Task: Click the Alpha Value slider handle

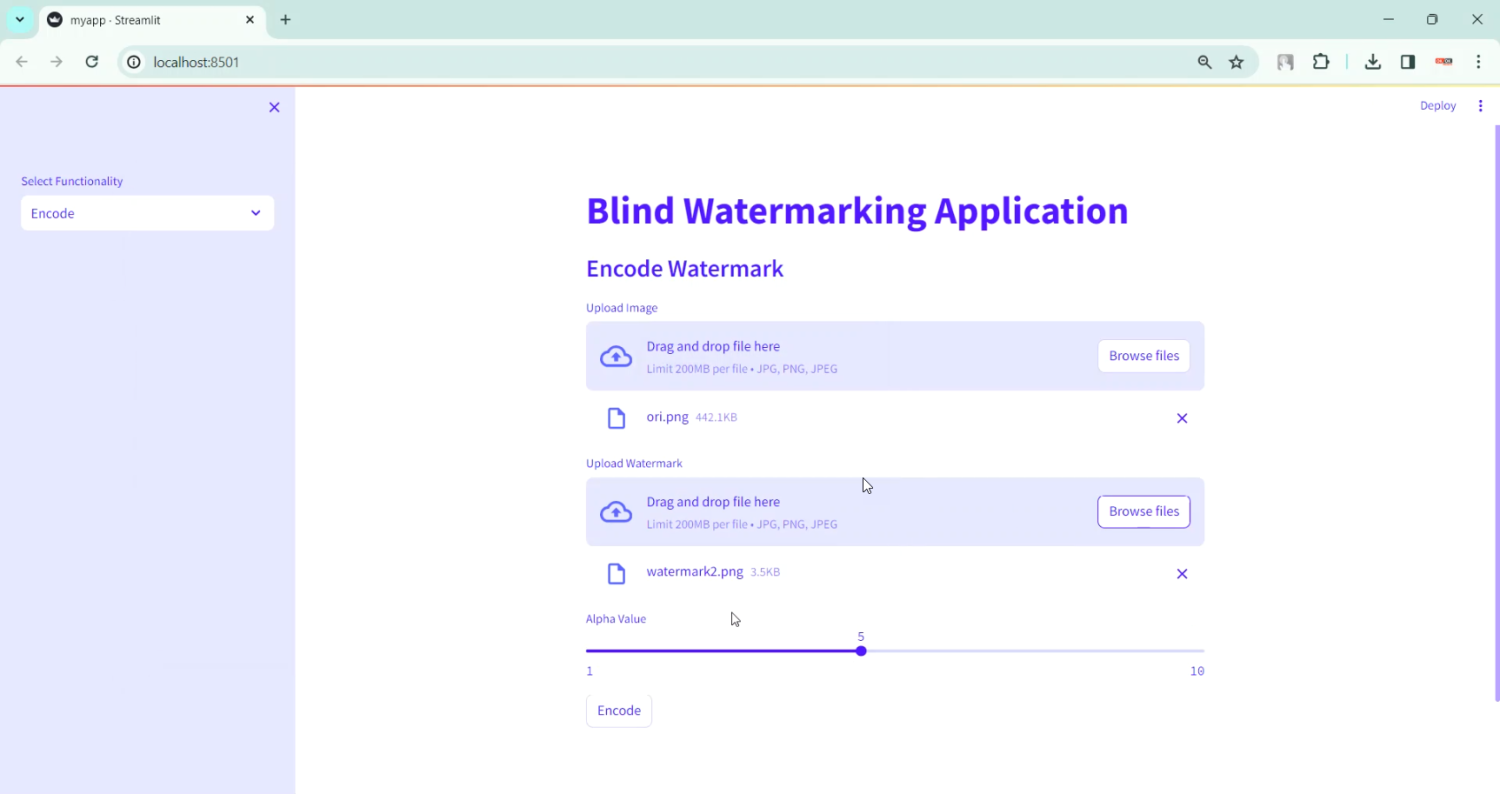Action: (861, 651)
